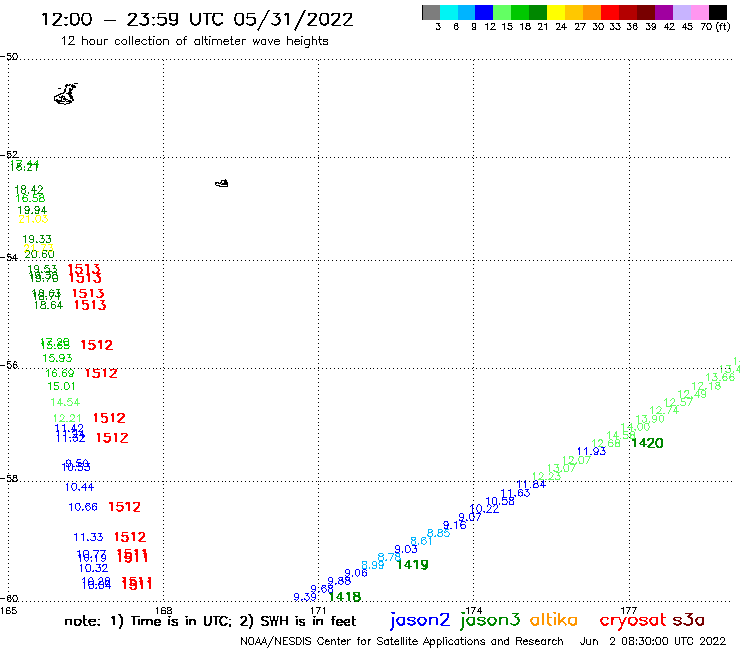Select the latitude axis label -58
Image resolution: width=740 pixels, height=650 pixels.
[x=9, y=478]
